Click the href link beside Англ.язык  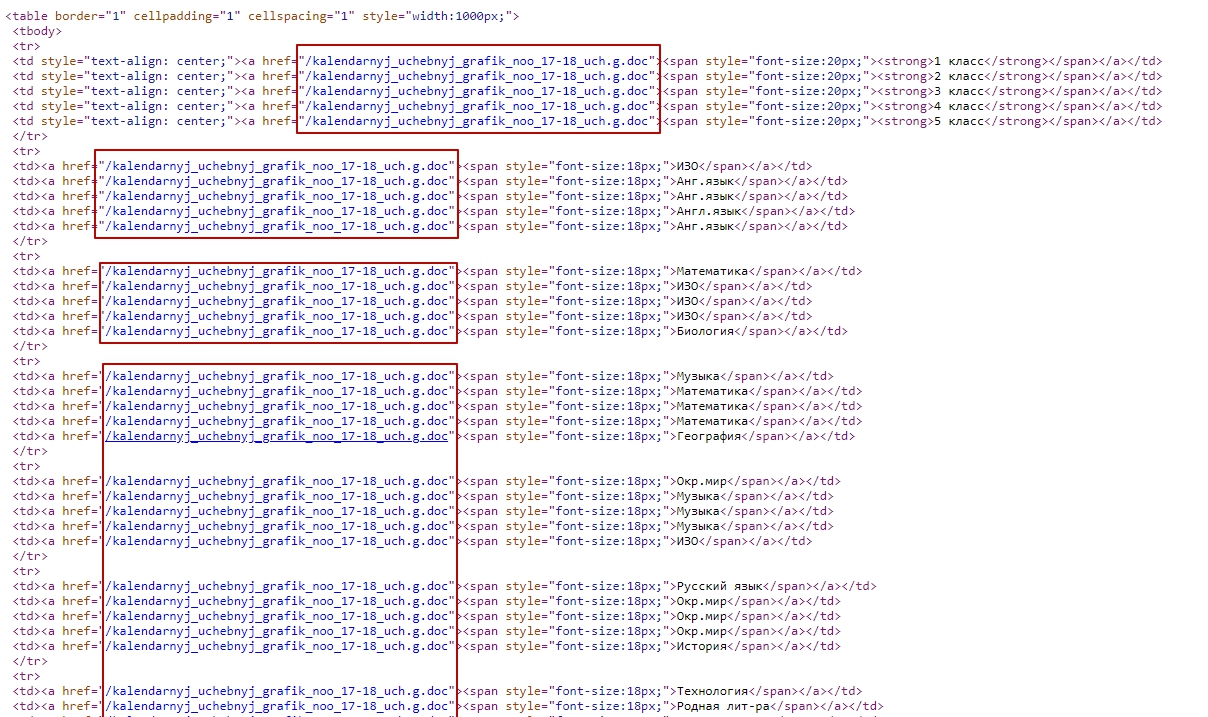click(x=277, y=211)
